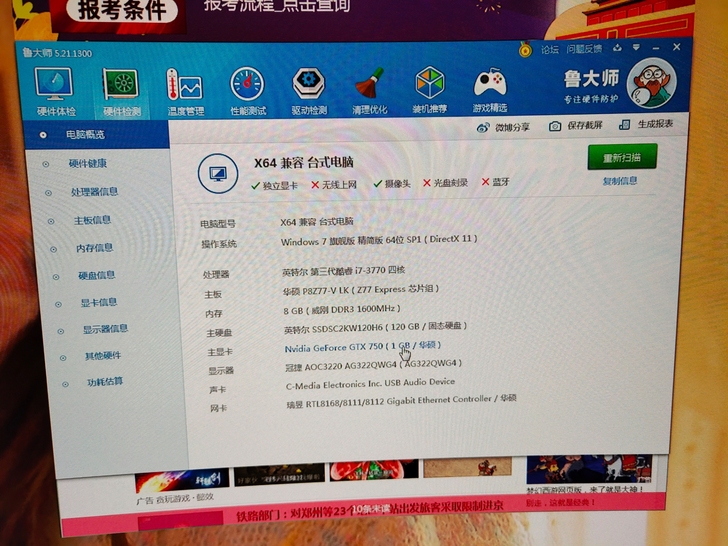728x546 pixels.
Task: Select 硬件健康 sidebar item
Action: pyautogui.click(x=87, y=163)
